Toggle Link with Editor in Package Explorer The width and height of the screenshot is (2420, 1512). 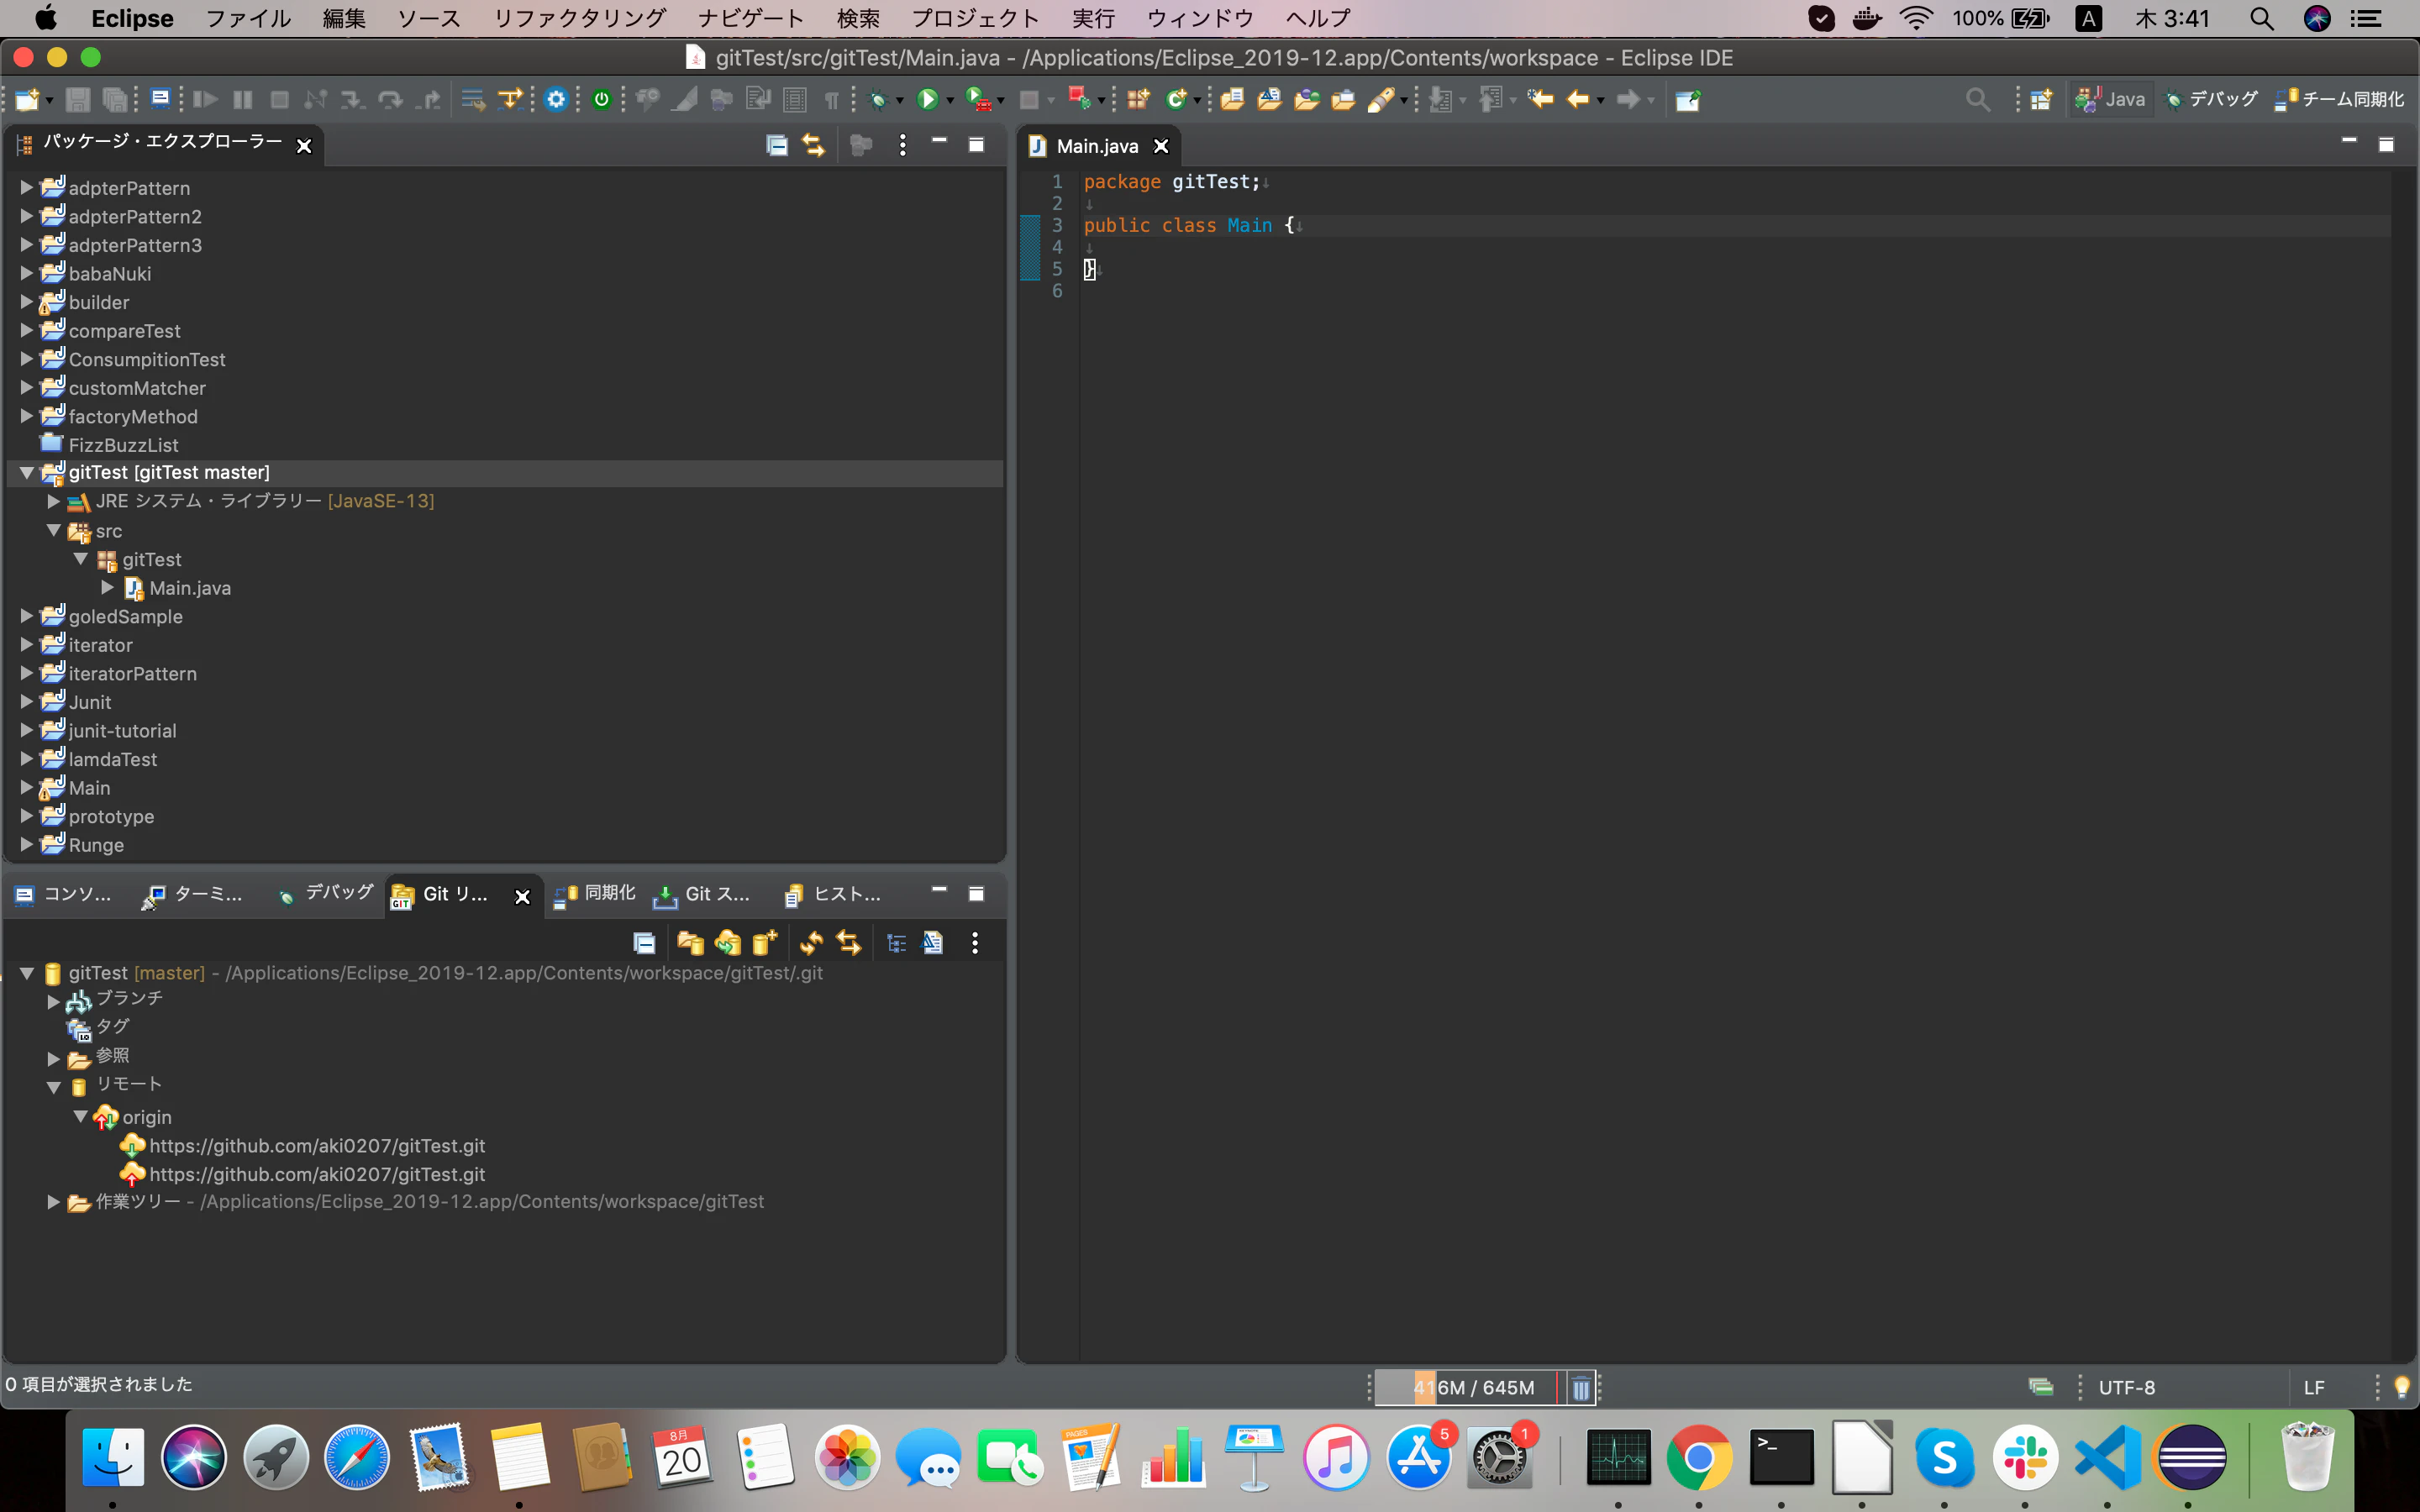[x=814, y=145]
